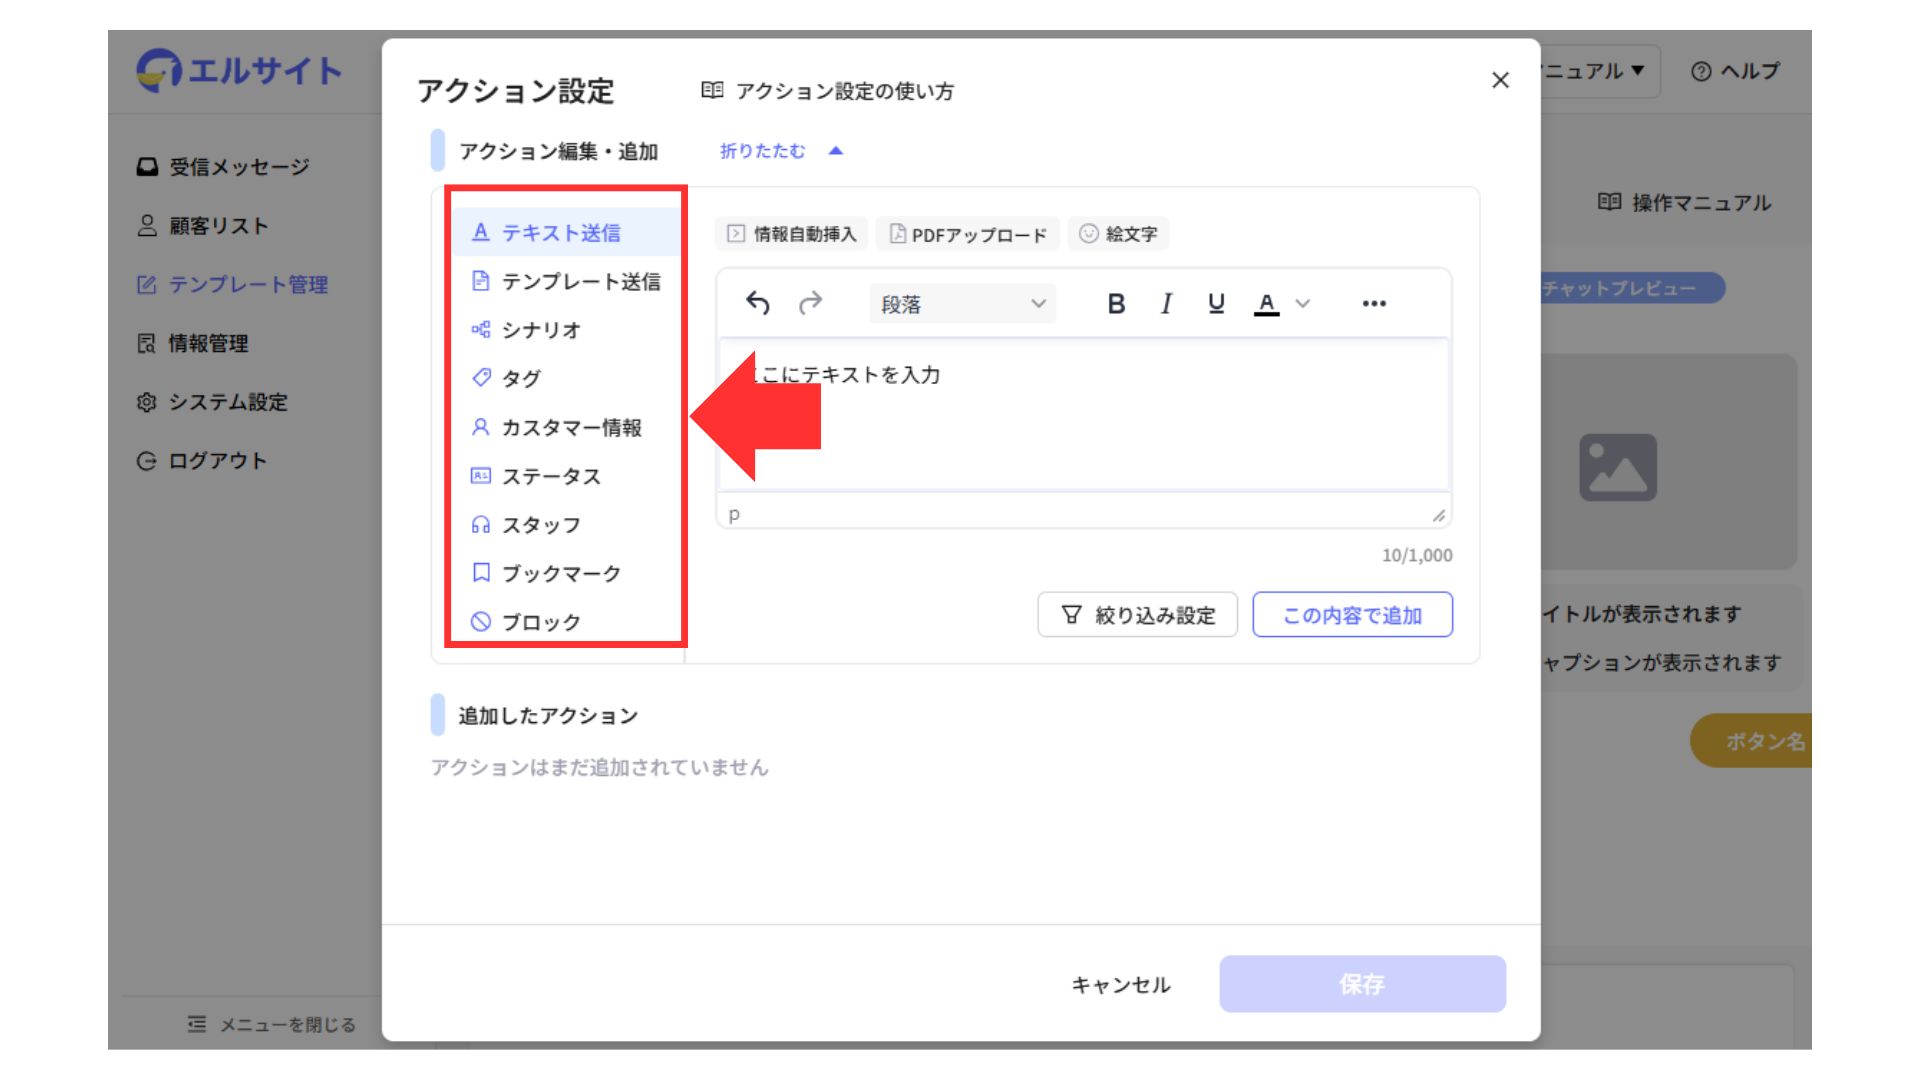This screenshot has height=1080, width=1920.
Task: Toggle italic text formatting
Action: [1166, 303]
